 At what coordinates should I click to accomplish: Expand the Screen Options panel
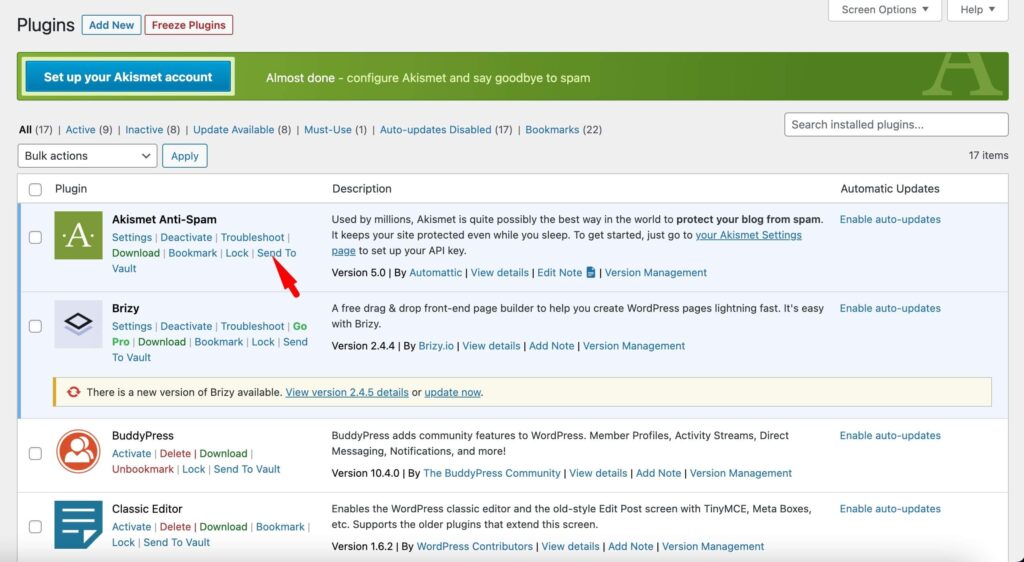[x=884, y=10]
